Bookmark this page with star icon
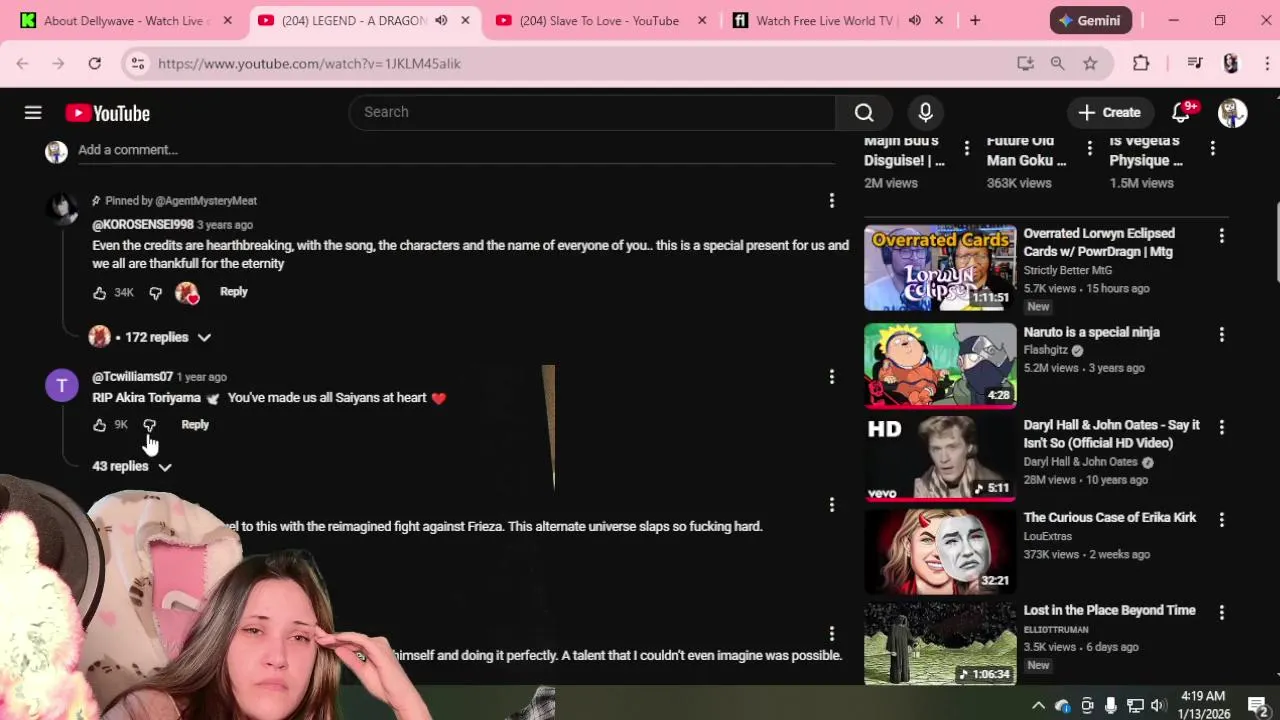 pos(1090,63)
